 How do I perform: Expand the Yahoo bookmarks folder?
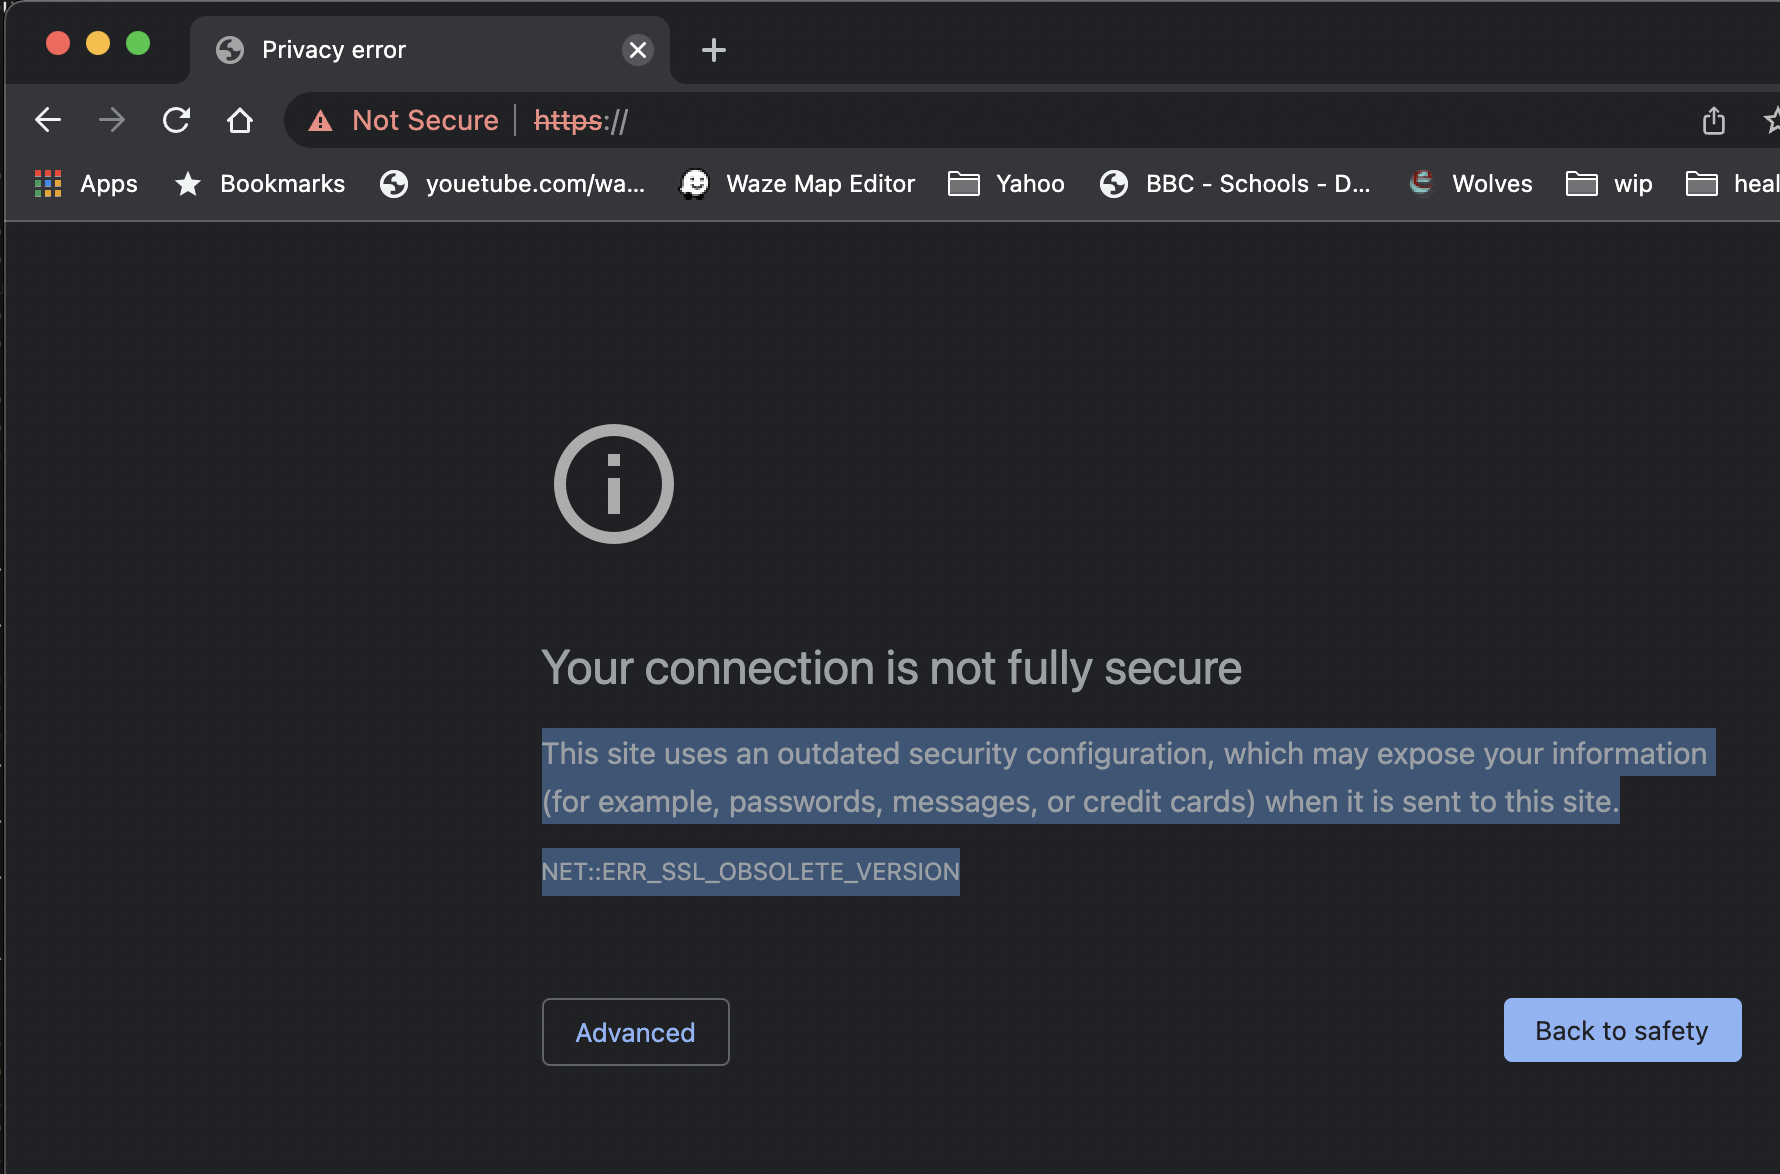point(1007,184)
